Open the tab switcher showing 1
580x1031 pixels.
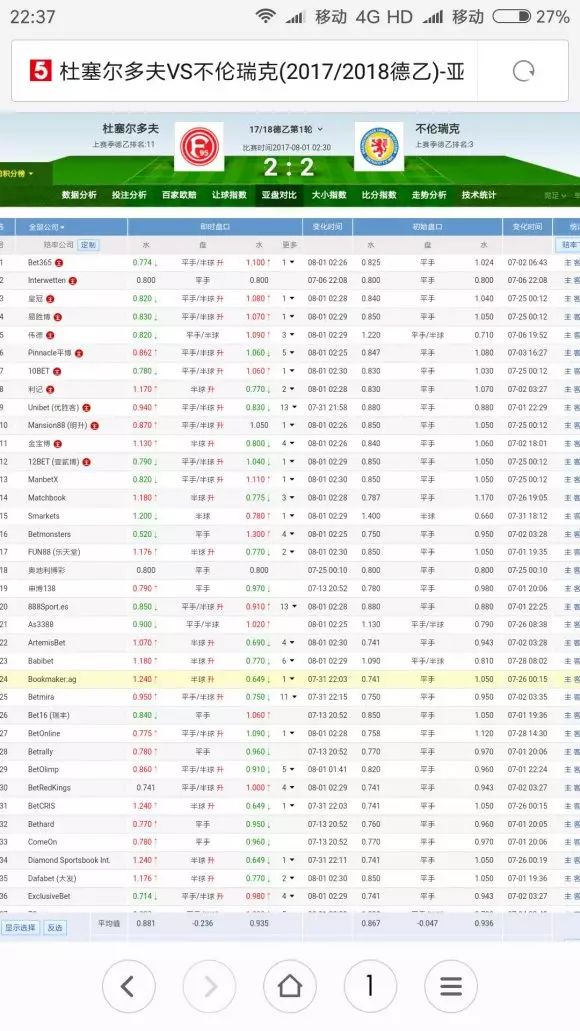pyautogui.click(x=370, y=985)
